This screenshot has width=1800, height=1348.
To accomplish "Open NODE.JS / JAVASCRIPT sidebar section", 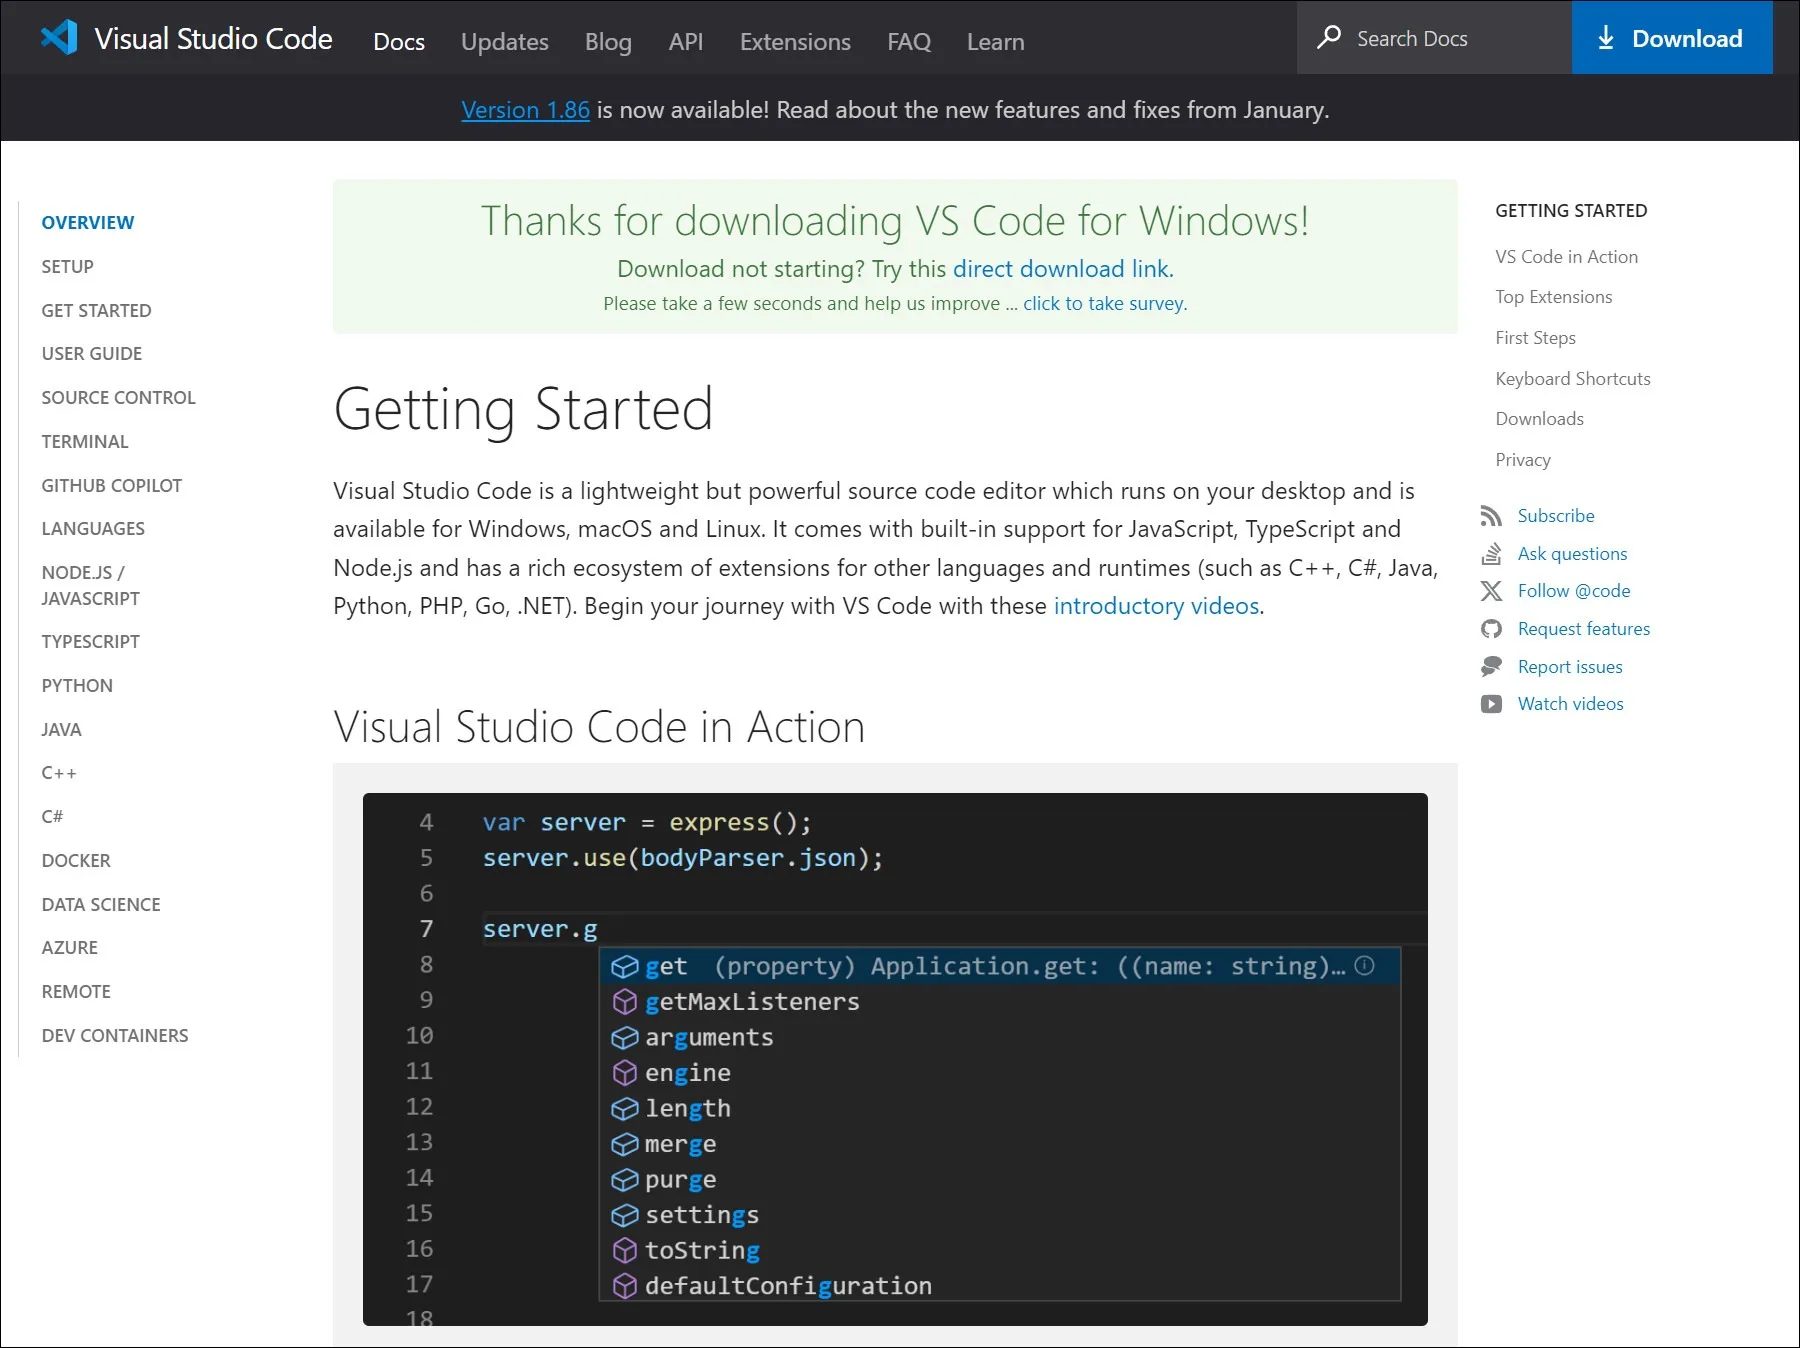I will pyautogui.click(x=91, y=586).
